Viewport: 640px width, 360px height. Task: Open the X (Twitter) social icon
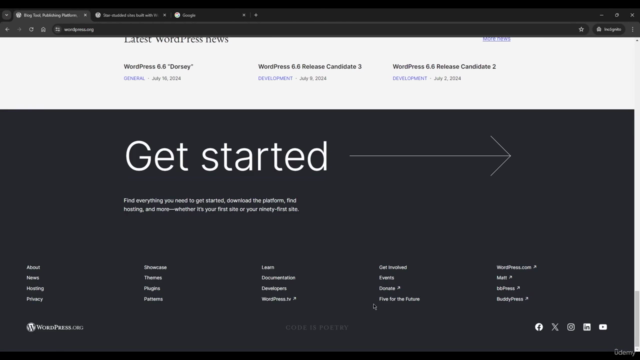555,327
